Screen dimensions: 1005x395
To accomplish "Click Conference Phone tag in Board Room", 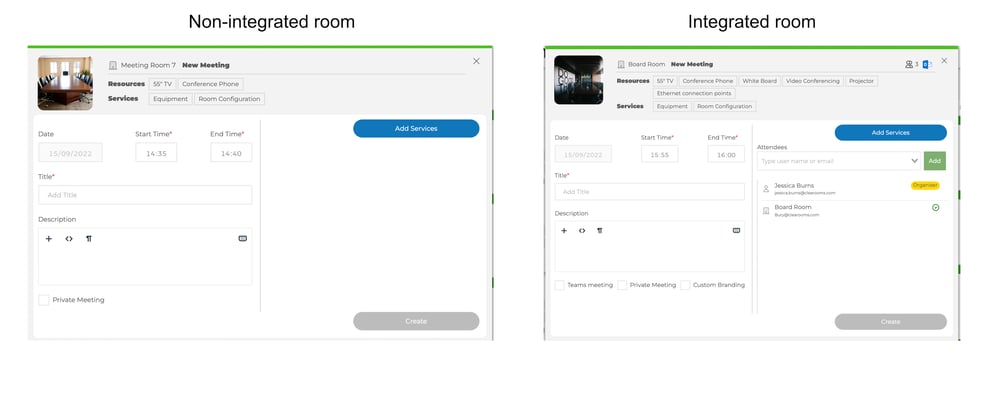I will tap(708, 81).
